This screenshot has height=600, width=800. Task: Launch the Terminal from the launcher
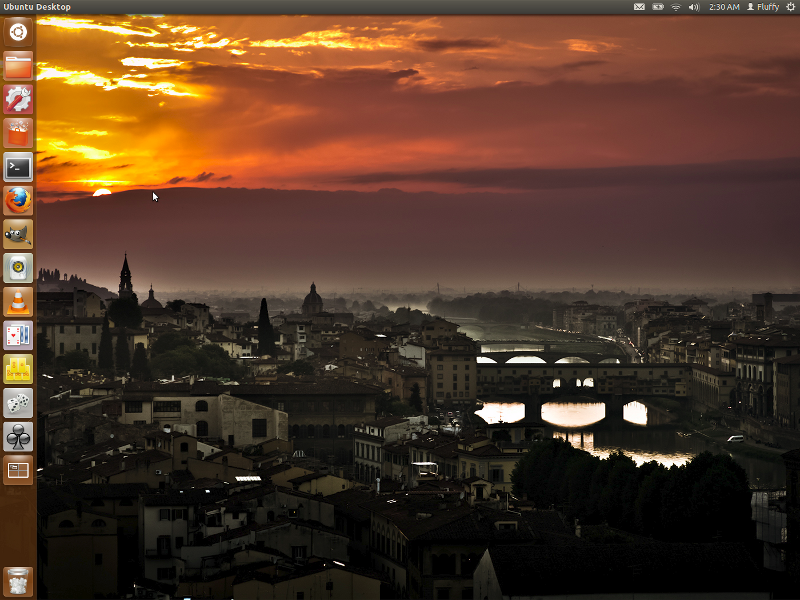click(17, 167)
